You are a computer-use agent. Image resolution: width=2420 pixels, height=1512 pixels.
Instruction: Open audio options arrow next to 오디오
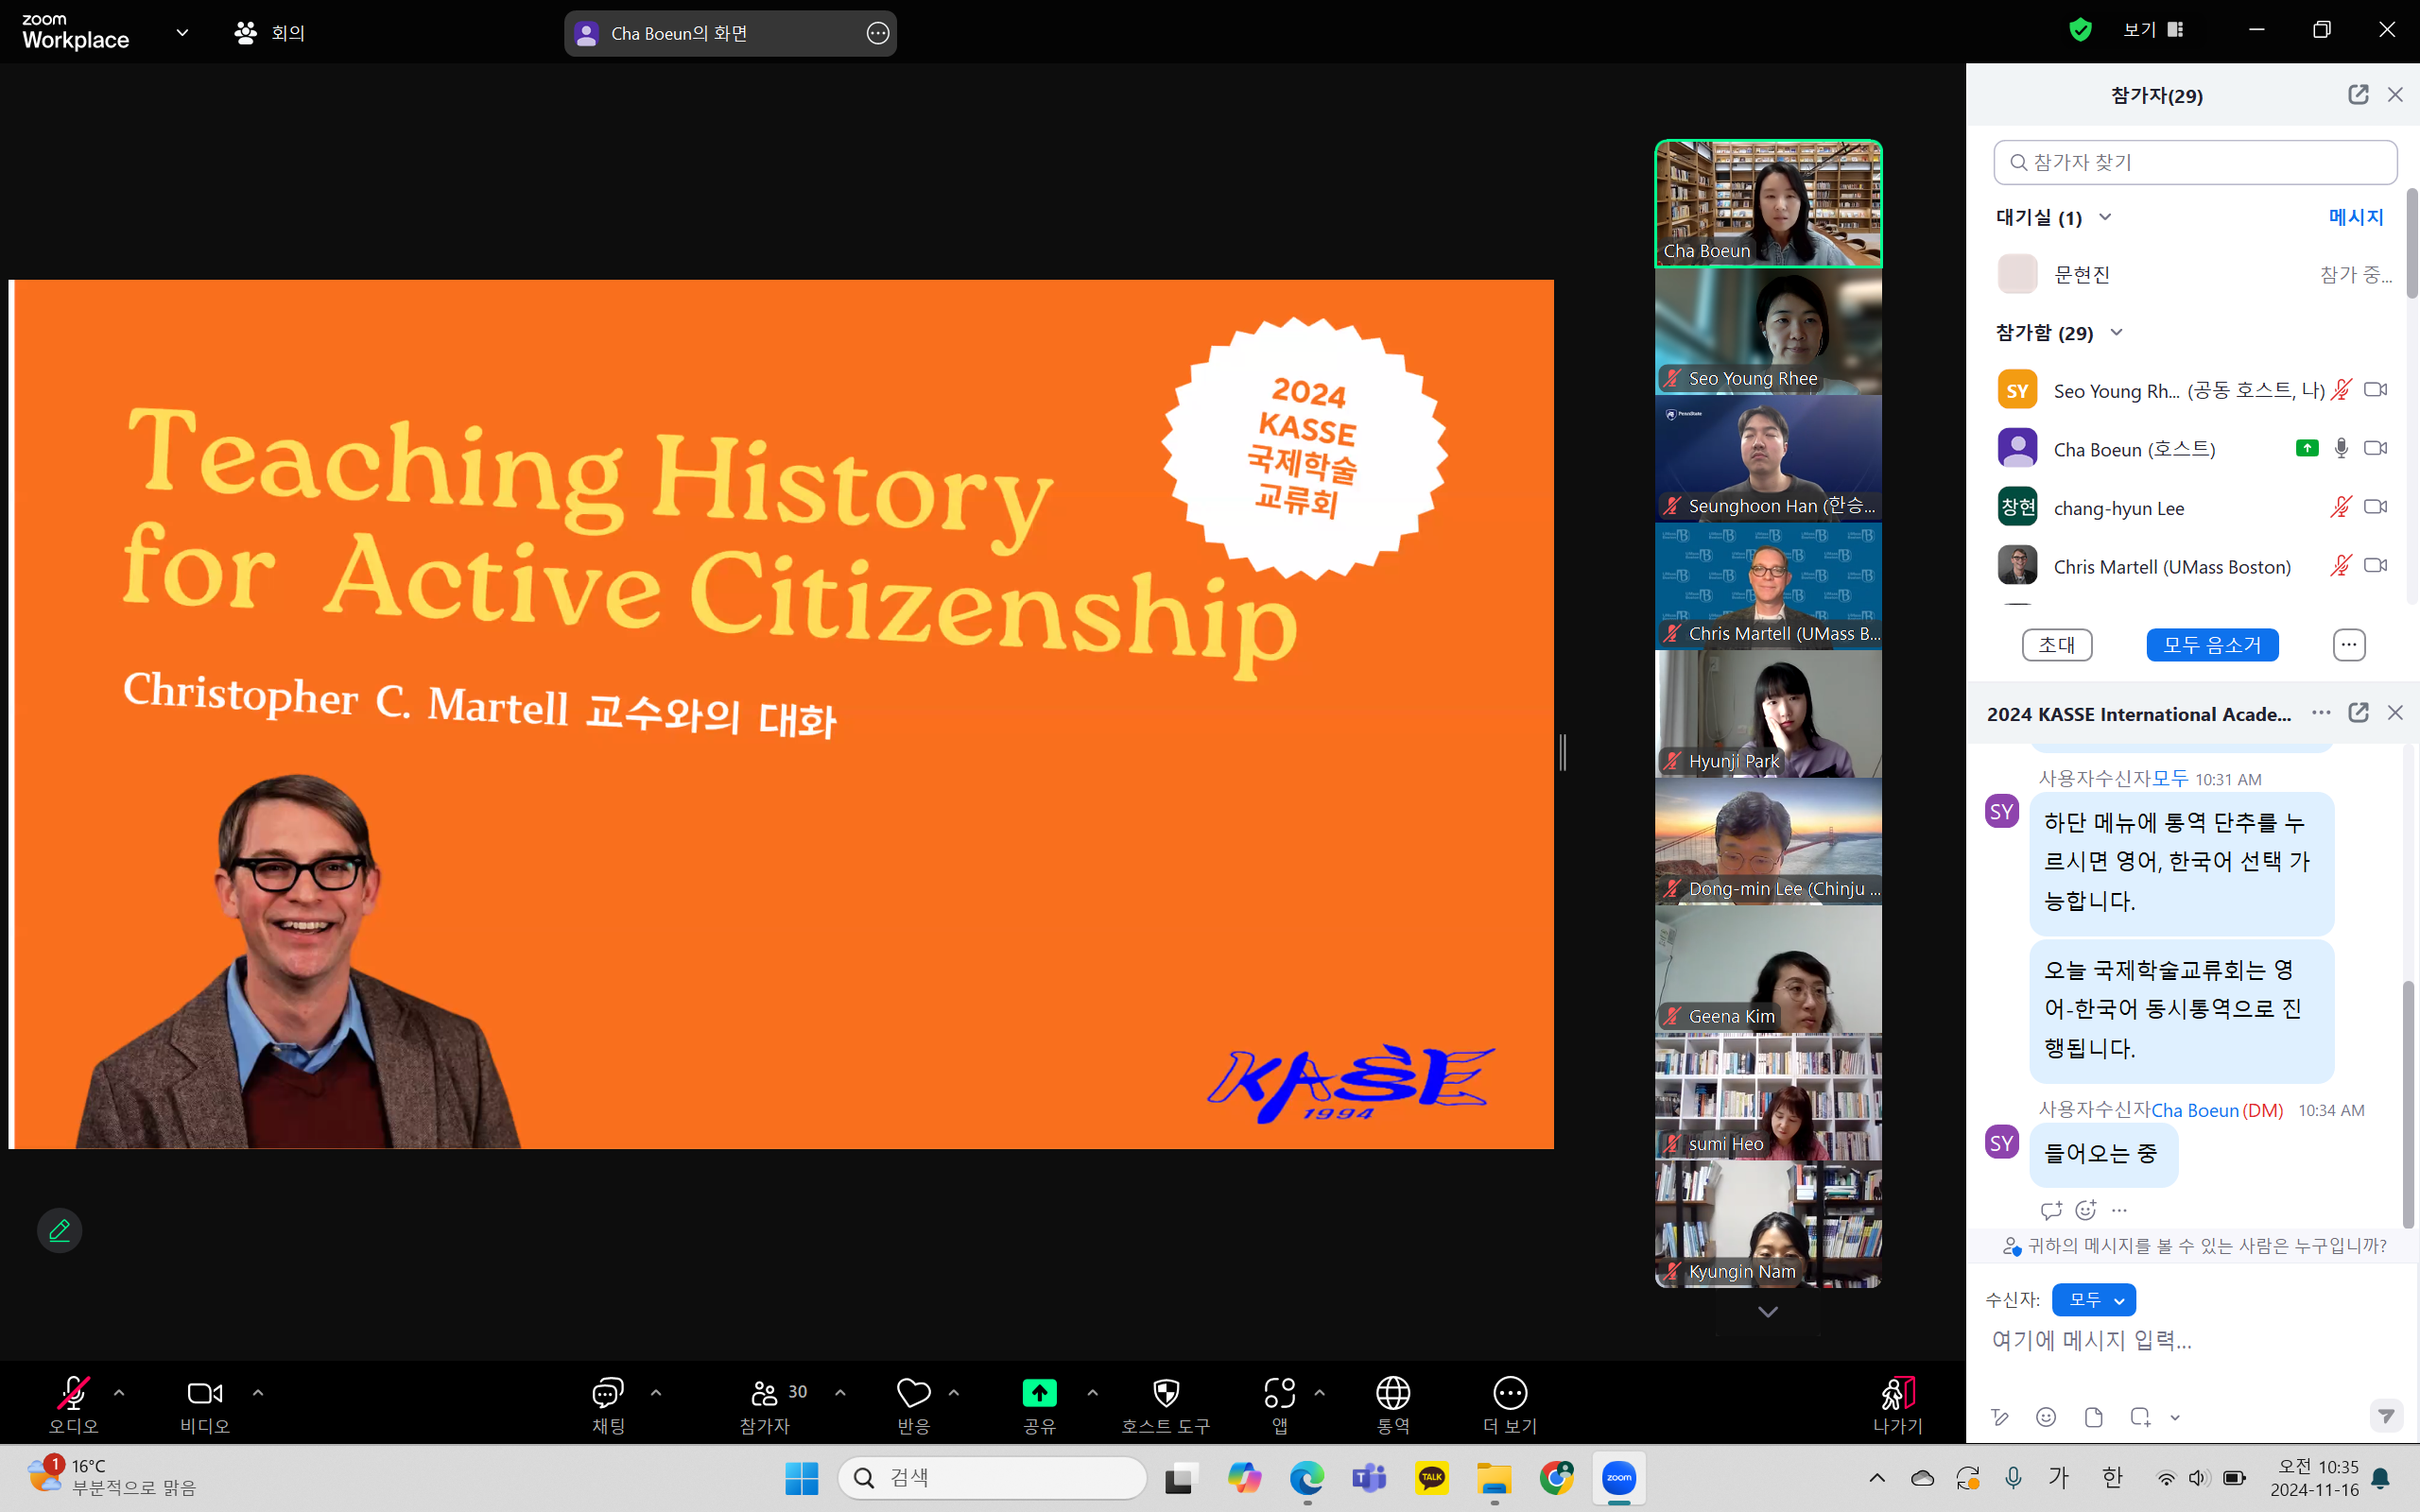pyautogui.click(x=119, y=1392)
